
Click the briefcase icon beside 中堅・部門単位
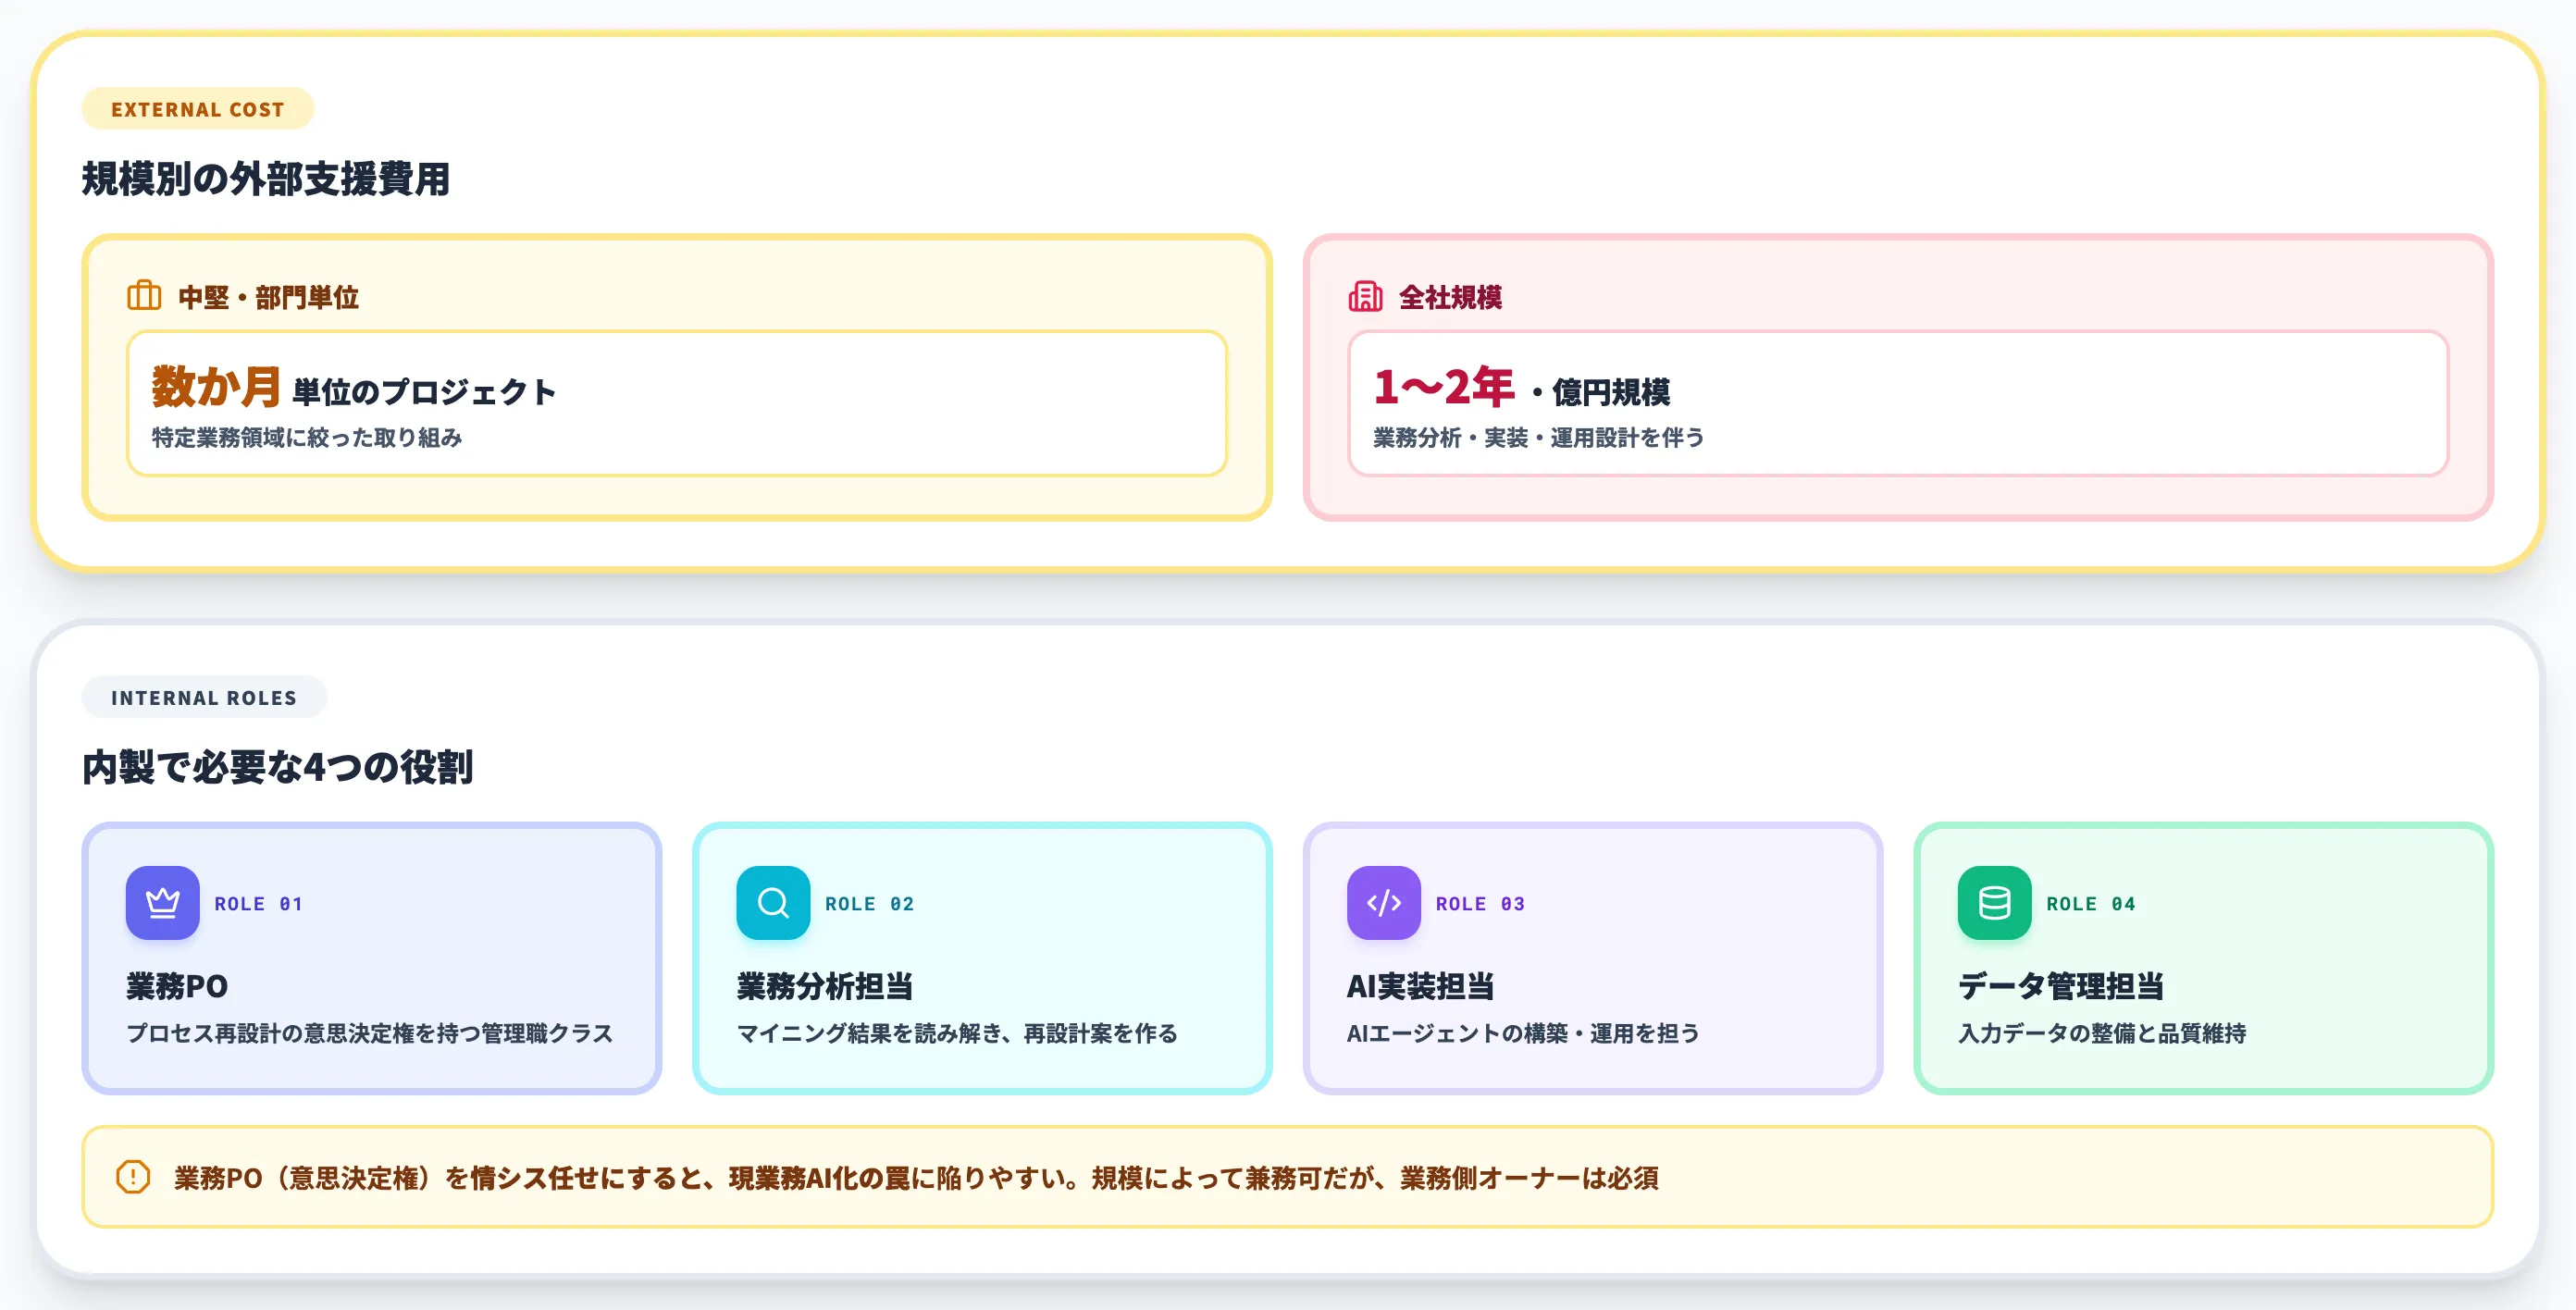(144, 296)
